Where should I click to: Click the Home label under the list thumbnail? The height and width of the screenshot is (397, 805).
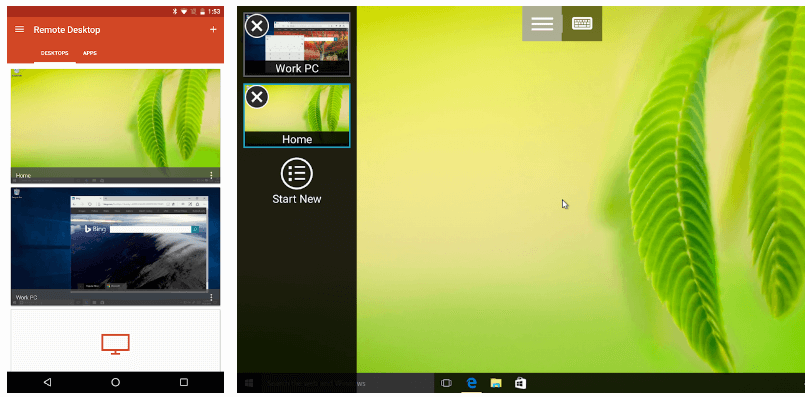coord(23,176)
